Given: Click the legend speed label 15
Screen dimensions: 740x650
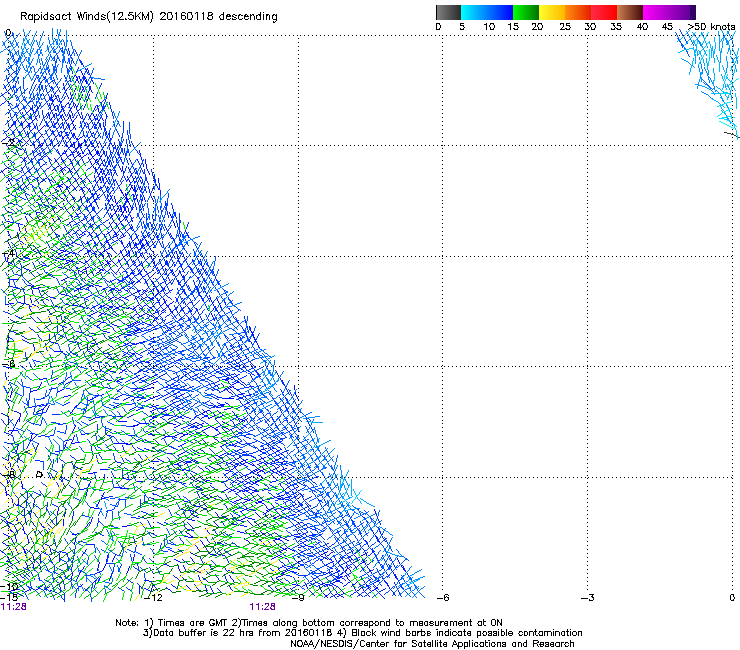Looking at the screenshot, I should 513,27.
